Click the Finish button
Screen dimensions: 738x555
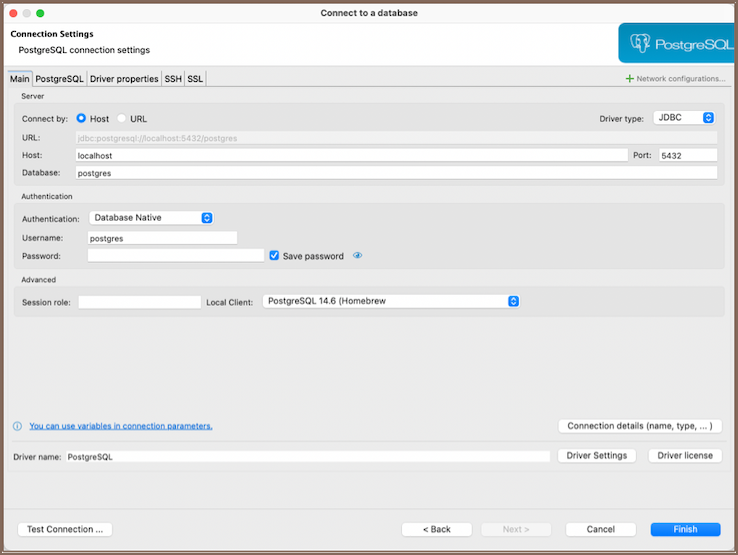pos(685,530)
